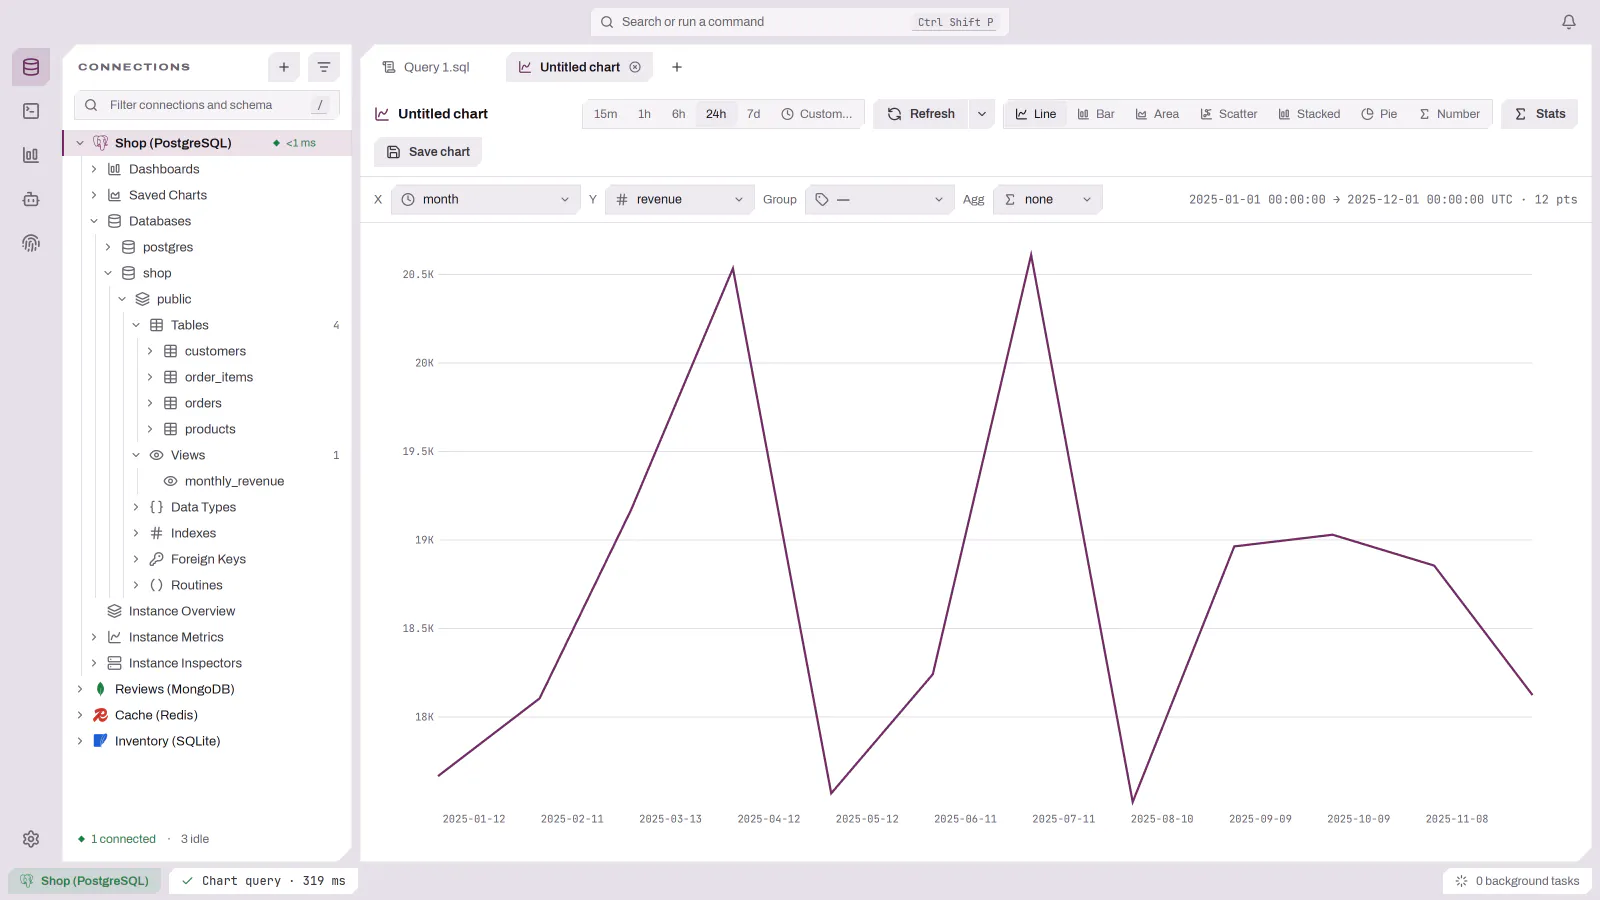Click the Cache Redis icon

coord(100,715)
